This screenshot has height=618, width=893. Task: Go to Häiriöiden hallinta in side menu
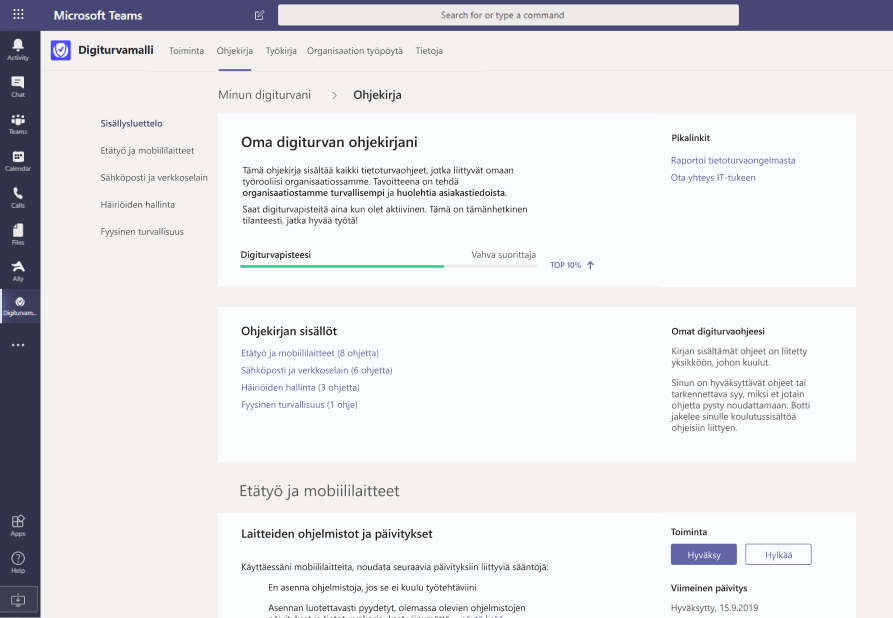click(137, 204)
